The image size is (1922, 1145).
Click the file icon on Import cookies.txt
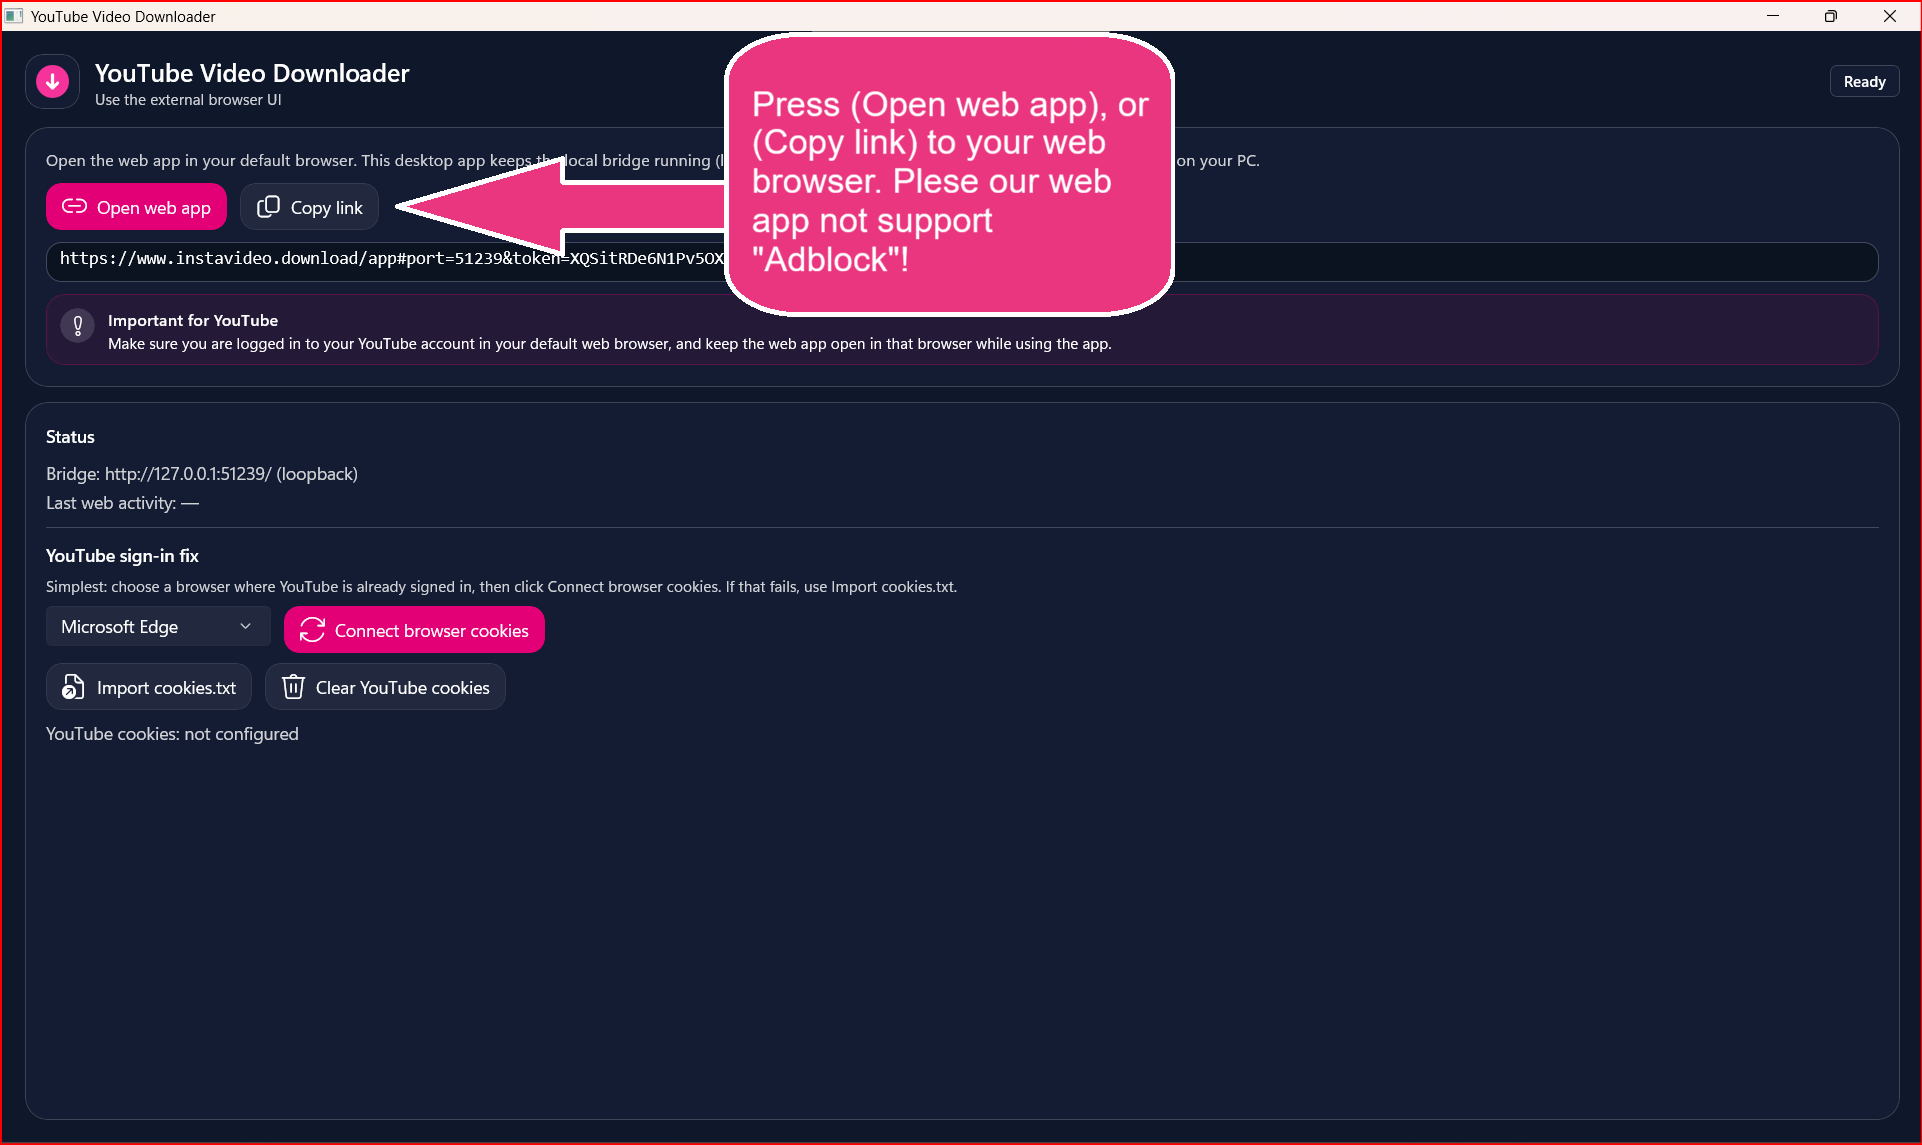(x=73, y=687)
